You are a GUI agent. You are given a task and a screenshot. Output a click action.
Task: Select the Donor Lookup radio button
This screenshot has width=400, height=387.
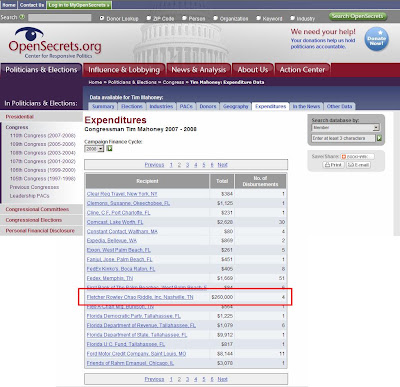(x=102, y=18)
